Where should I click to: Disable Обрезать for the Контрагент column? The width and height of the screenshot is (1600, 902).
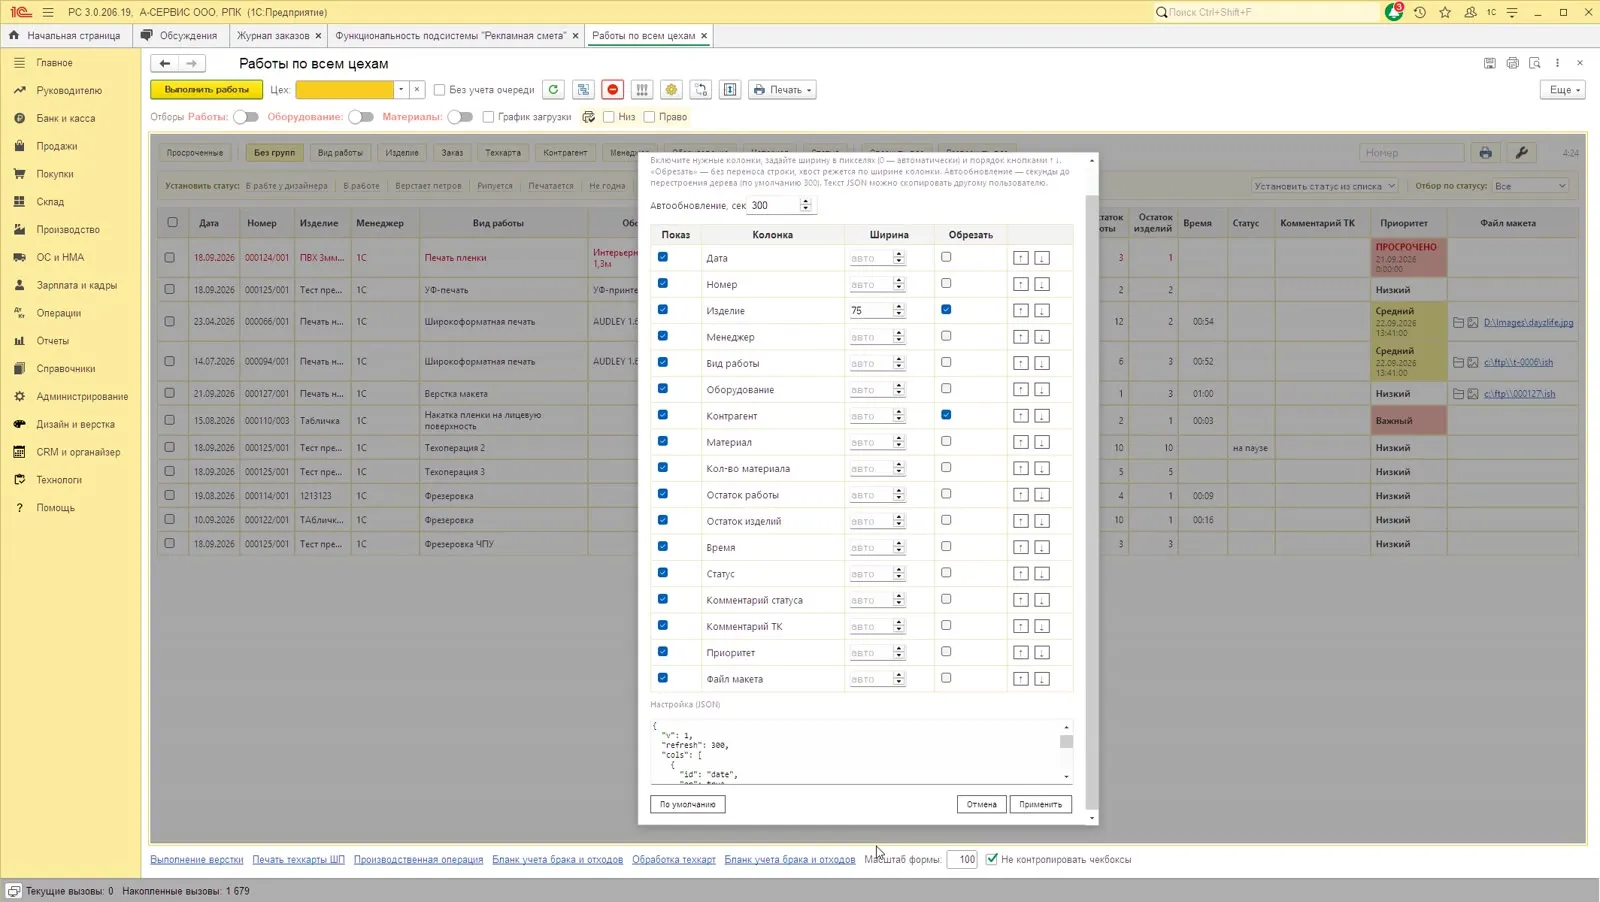946,415
